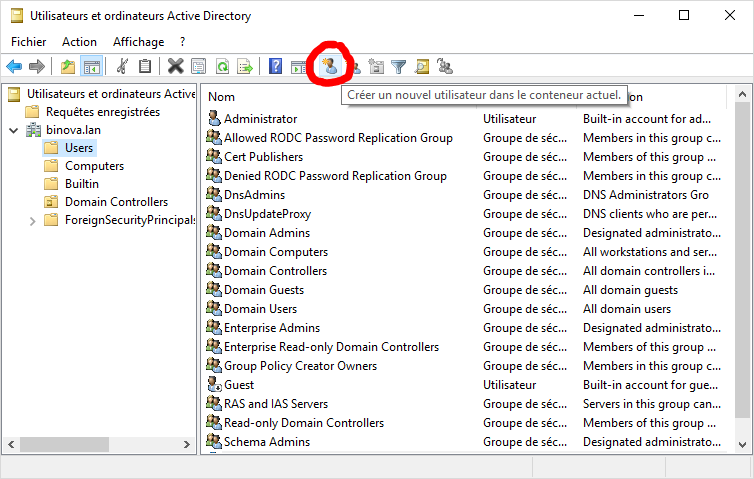Click the Export list toolbar icon
Viewport: 754px width, 479px height.
pyautogui.click(x=245, y=67)
